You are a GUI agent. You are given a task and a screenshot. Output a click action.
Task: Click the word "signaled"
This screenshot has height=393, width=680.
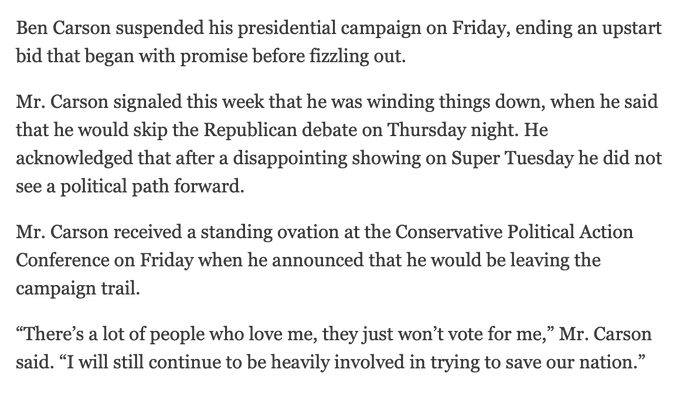pyautogui.click(x=147, y=102)
